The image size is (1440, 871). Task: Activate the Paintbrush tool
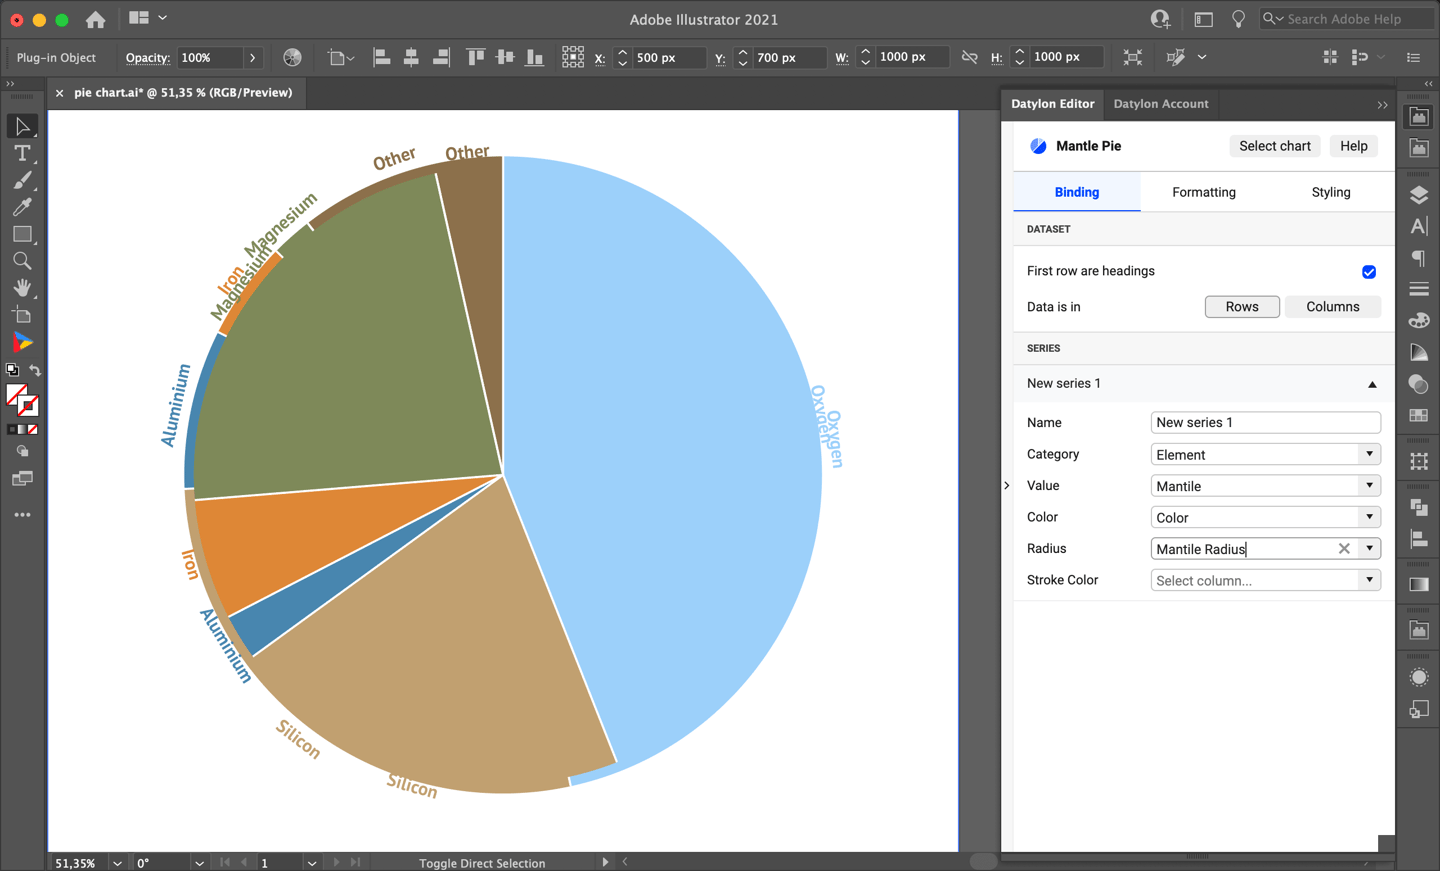coord(21,180)
